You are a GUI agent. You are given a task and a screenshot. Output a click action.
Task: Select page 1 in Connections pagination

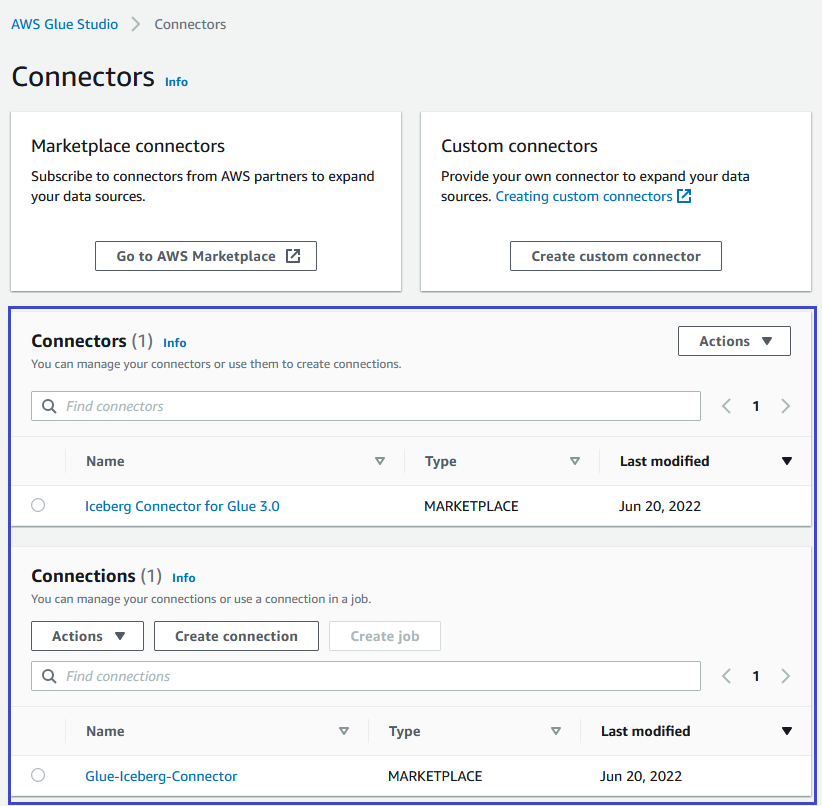[755, 676]
